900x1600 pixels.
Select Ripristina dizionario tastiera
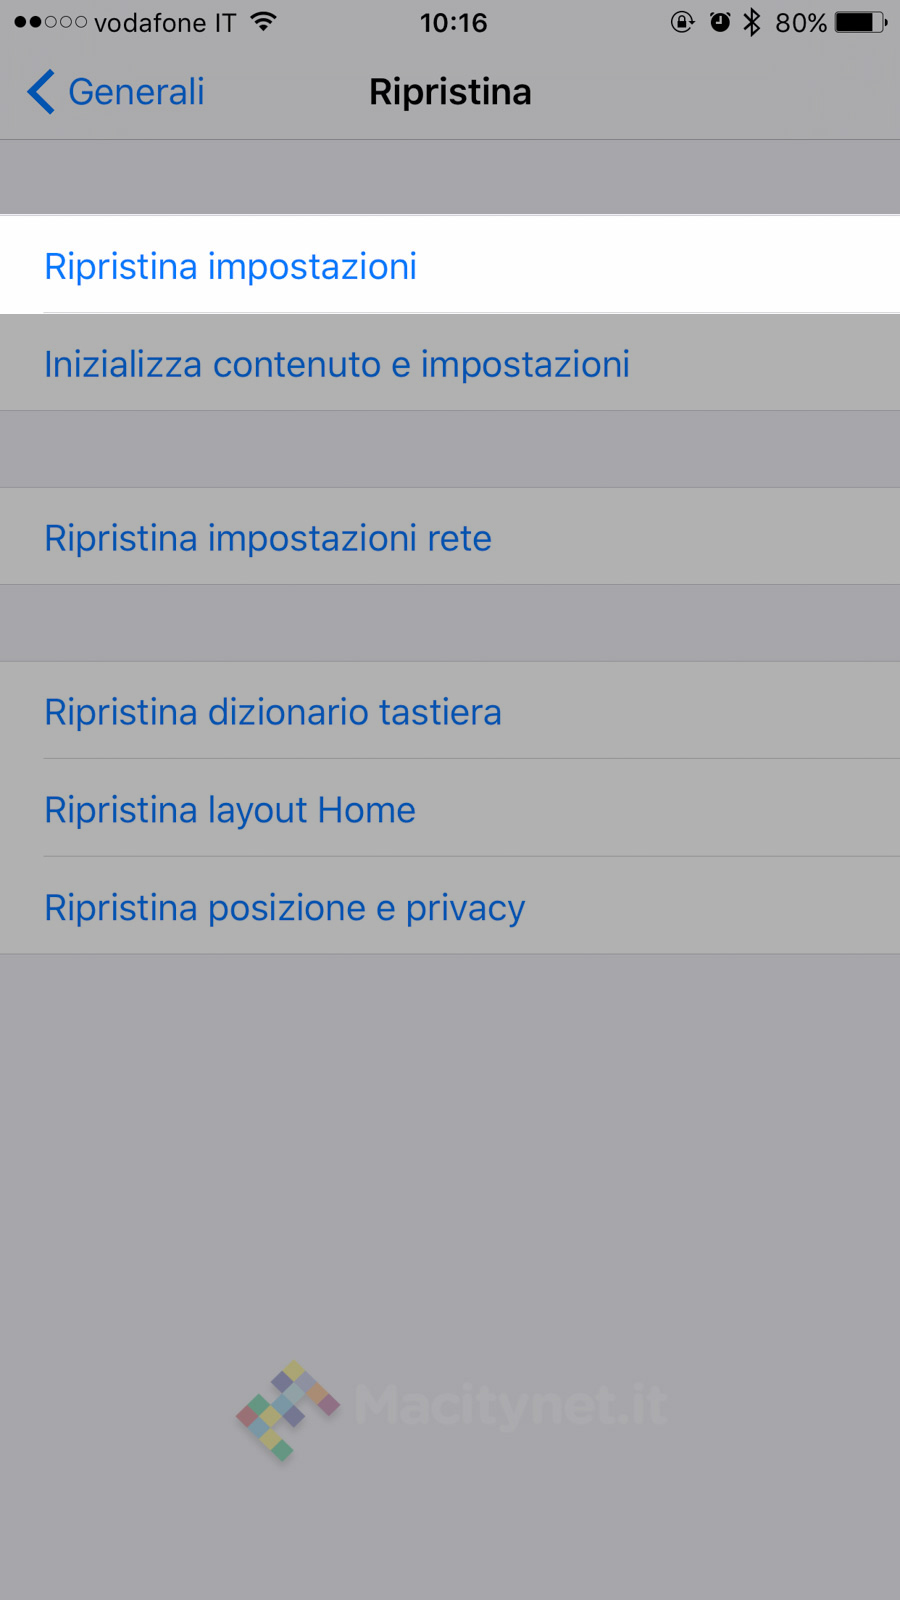[x=273, y=712]
